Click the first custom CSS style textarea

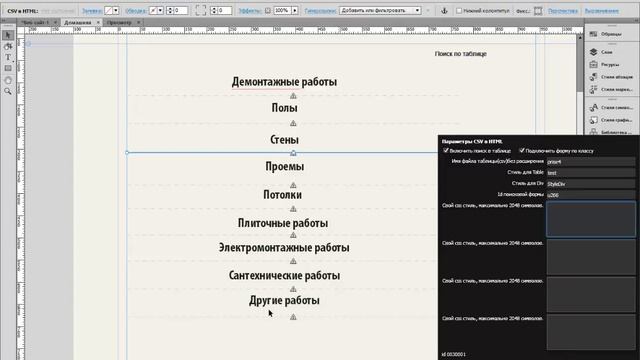point(591,219)
